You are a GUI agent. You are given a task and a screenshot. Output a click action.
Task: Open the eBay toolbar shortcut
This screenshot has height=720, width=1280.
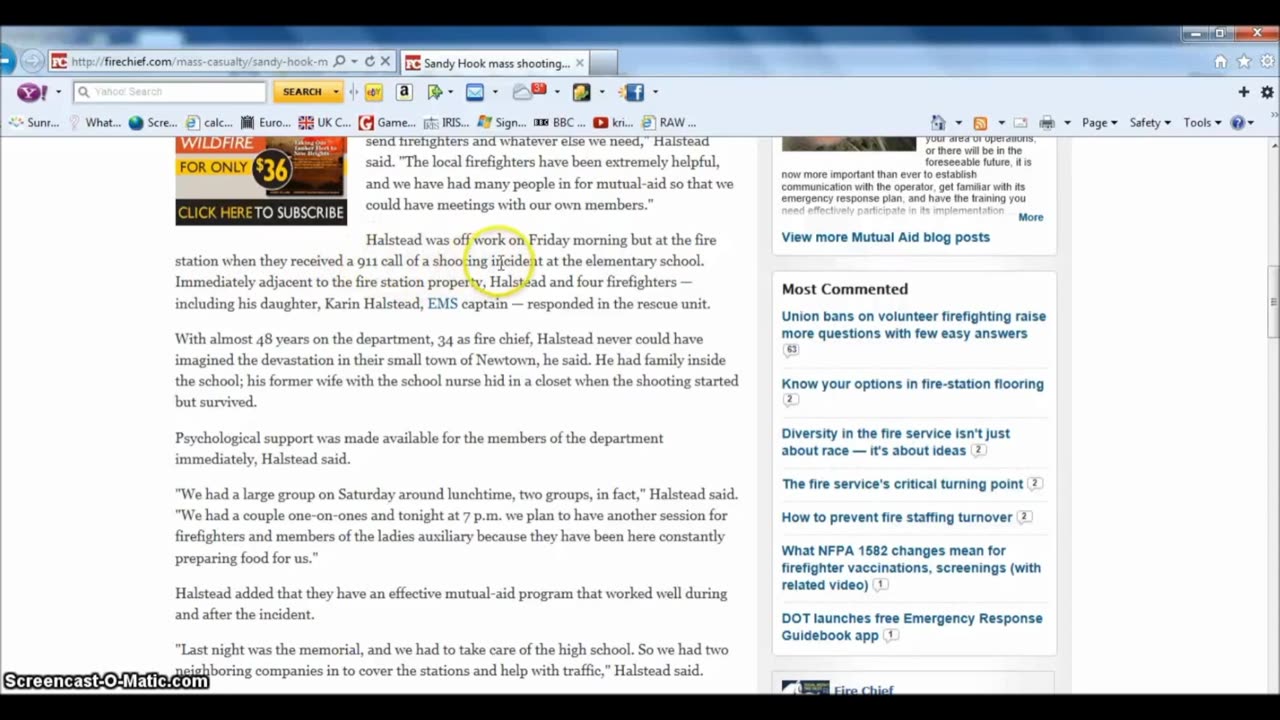click(373, 92)
